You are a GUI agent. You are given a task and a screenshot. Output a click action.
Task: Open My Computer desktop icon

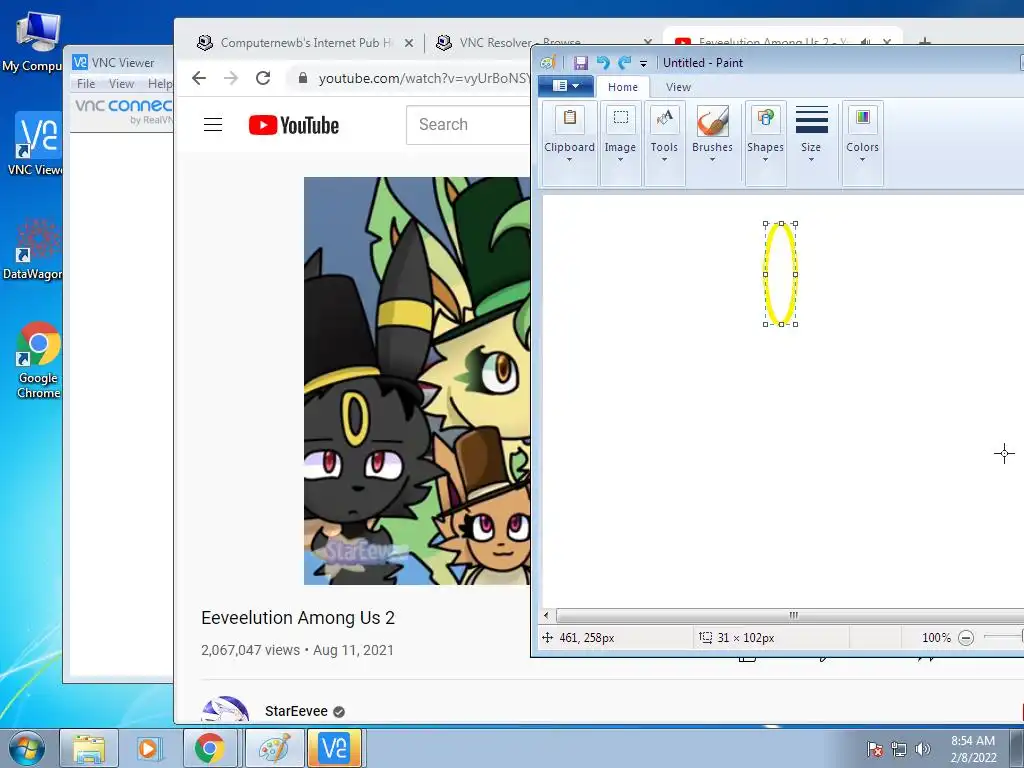coord(33,42)
